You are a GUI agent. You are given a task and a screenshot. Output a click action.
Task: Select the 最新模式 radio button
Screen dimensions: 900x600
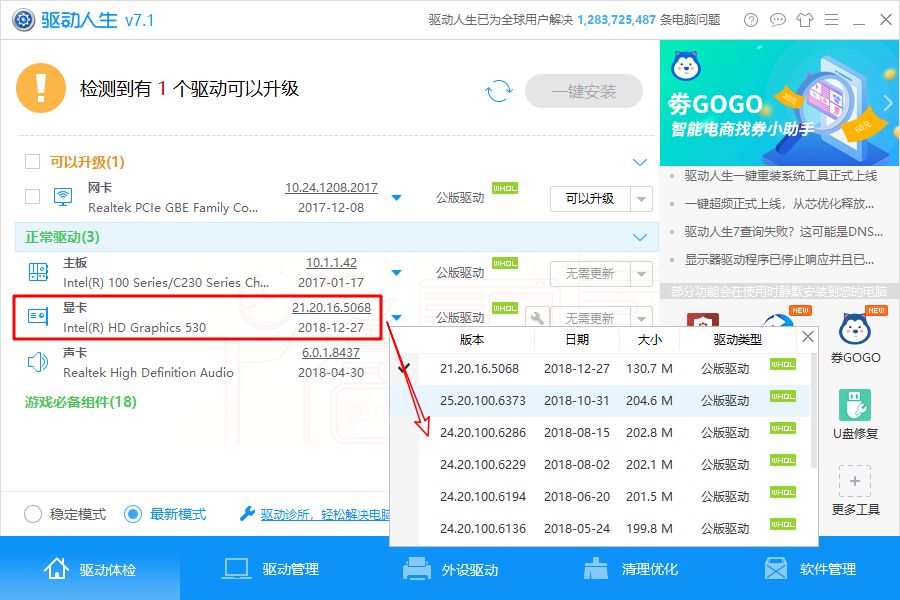(x=133, y=514)
